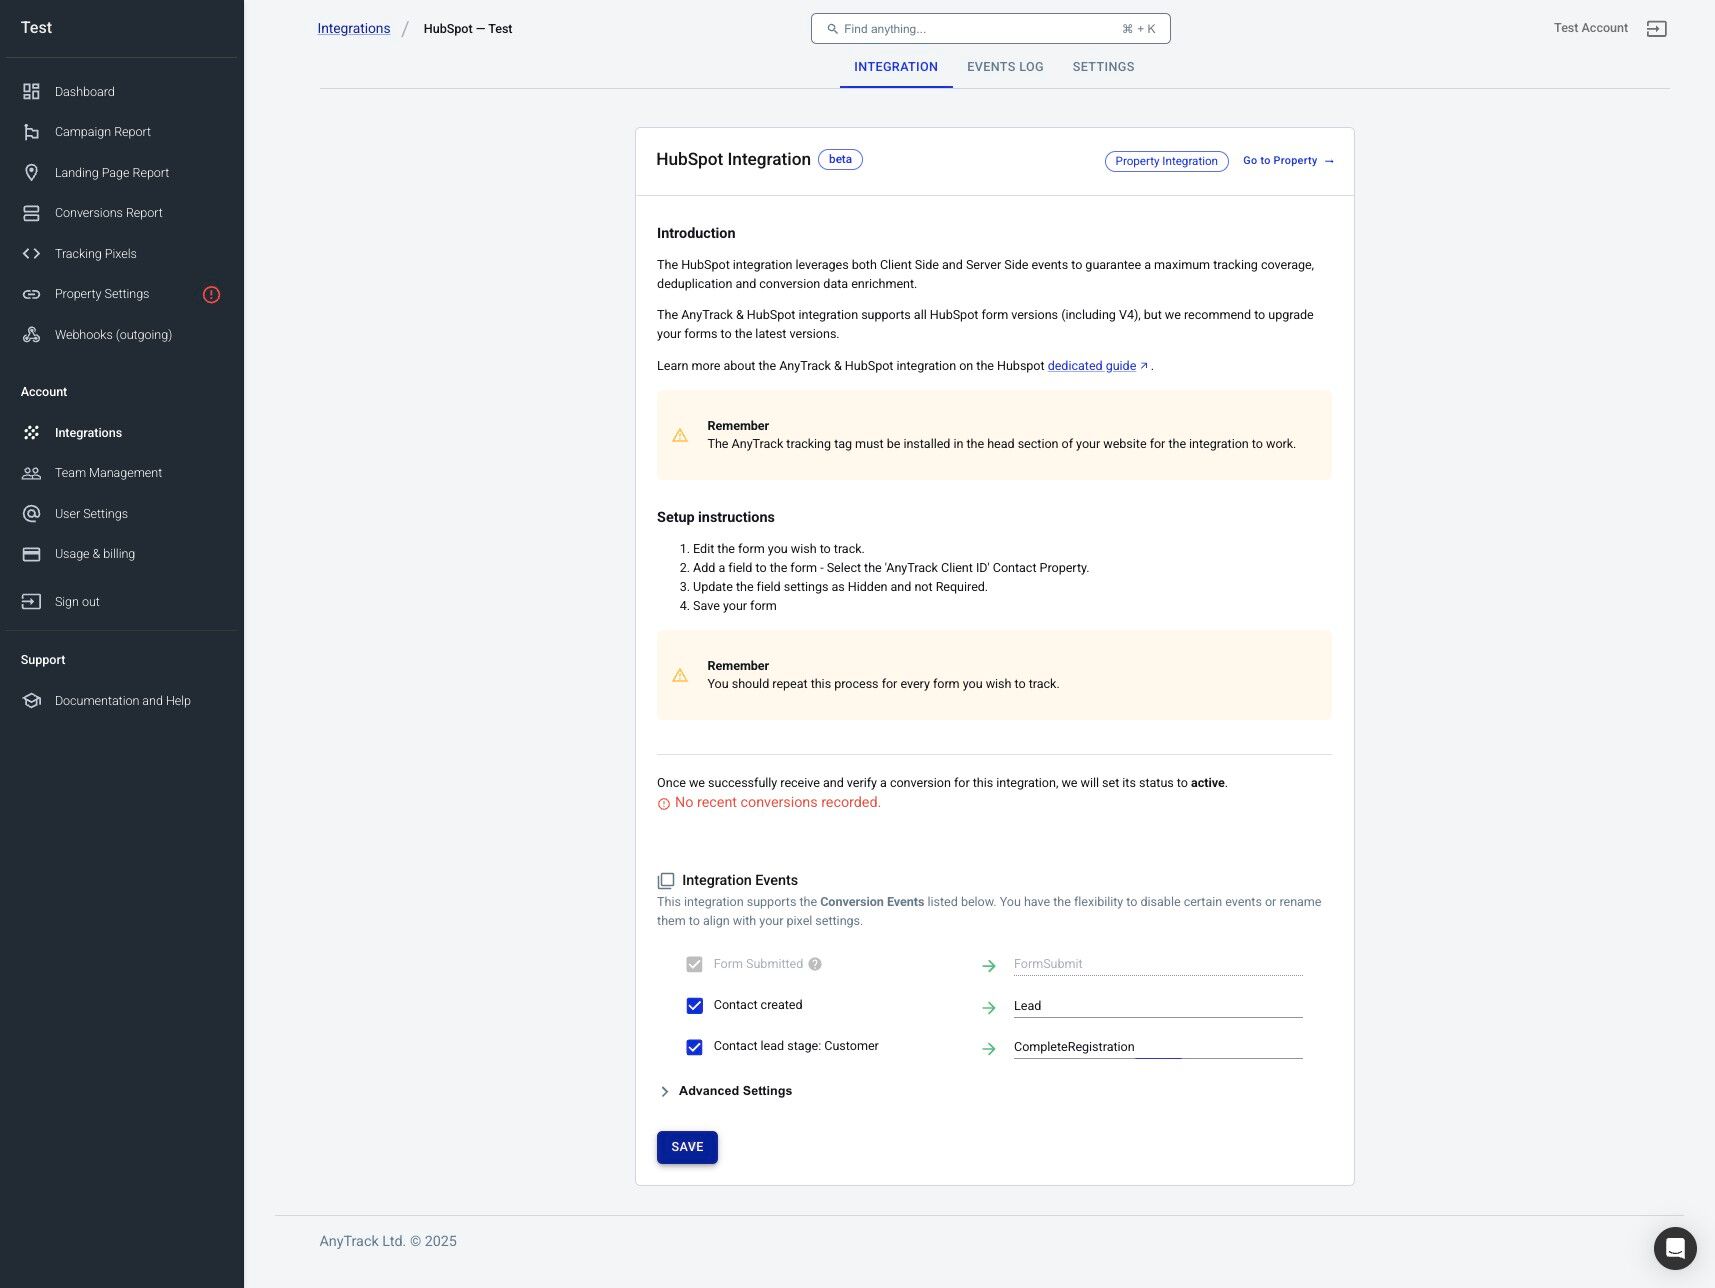Click the Integrations breadcrumb link
1715x1288 pixels.
coord(354,29)
